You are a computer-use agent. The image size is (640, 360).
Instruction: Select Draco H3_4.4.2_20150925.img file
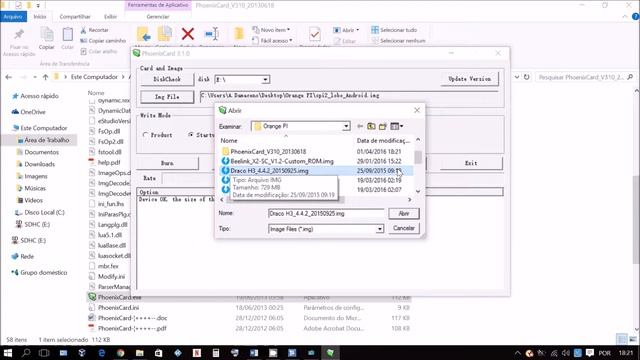point(269,171)
